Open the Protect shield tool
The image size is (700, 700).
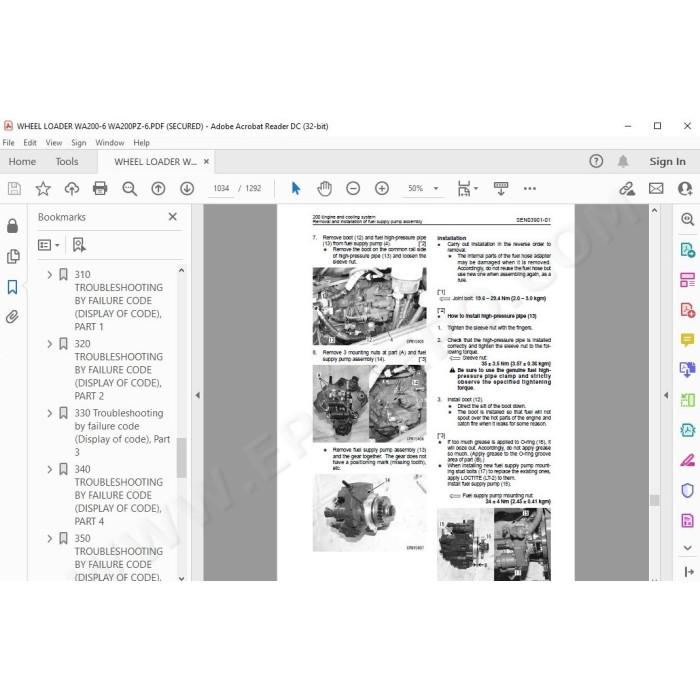click(x=688, y=490)
